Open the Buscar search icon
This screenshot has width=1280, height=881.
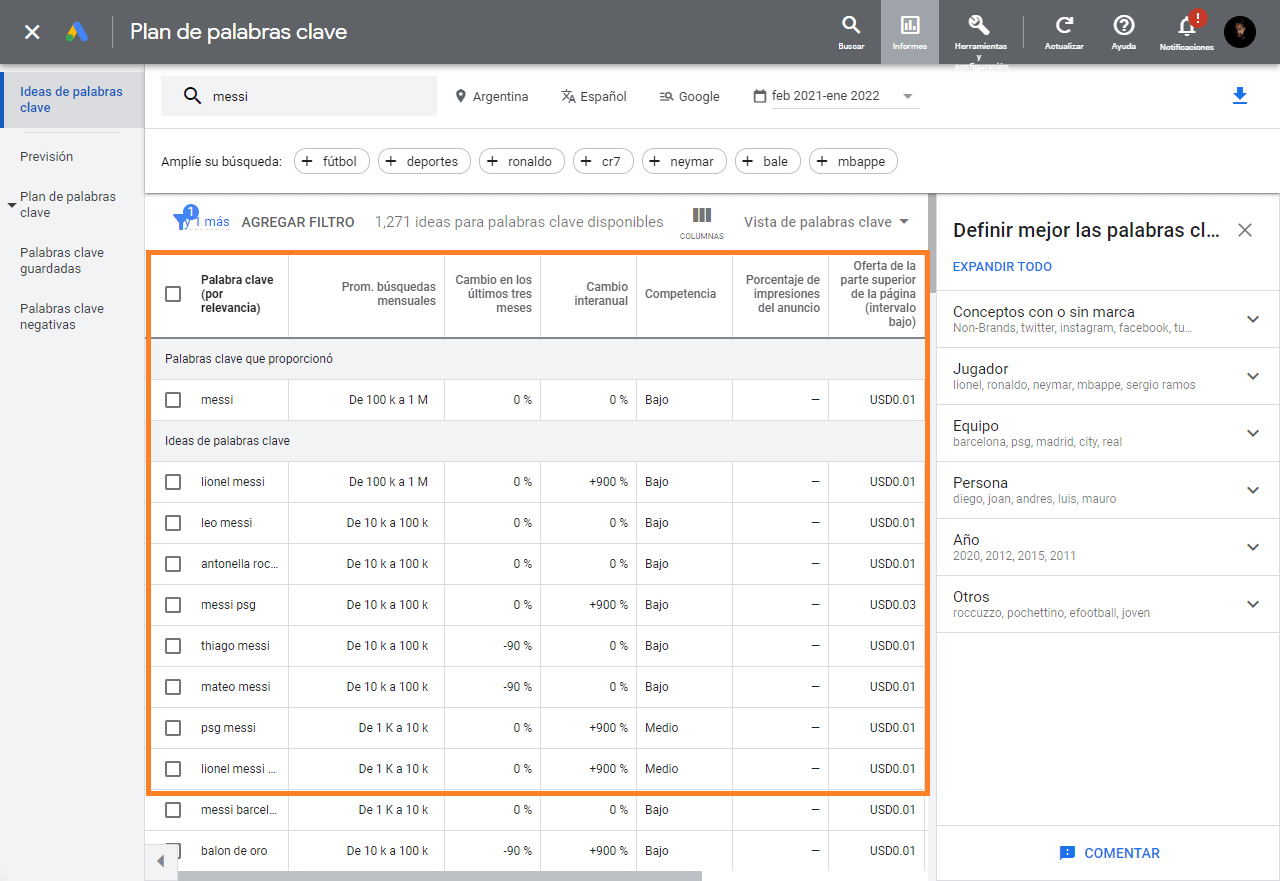pyautogui.click(x=849, y=32)
